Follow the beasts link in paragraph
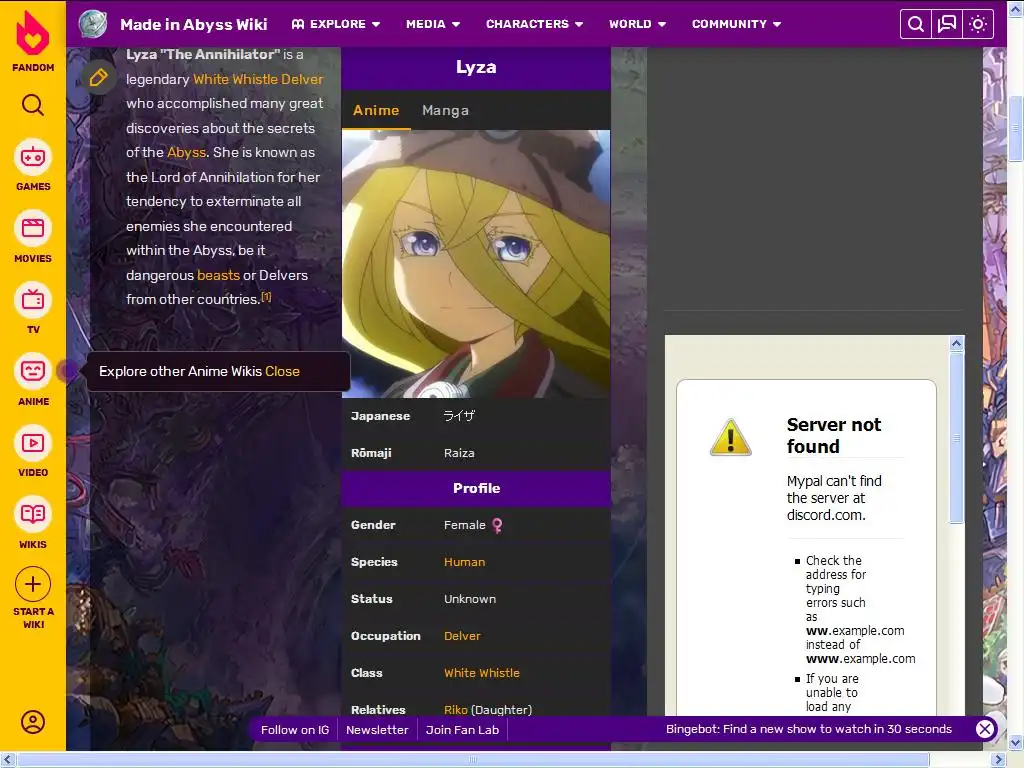Viewport: 1024px width, 768px height. [x=219, y=275]
